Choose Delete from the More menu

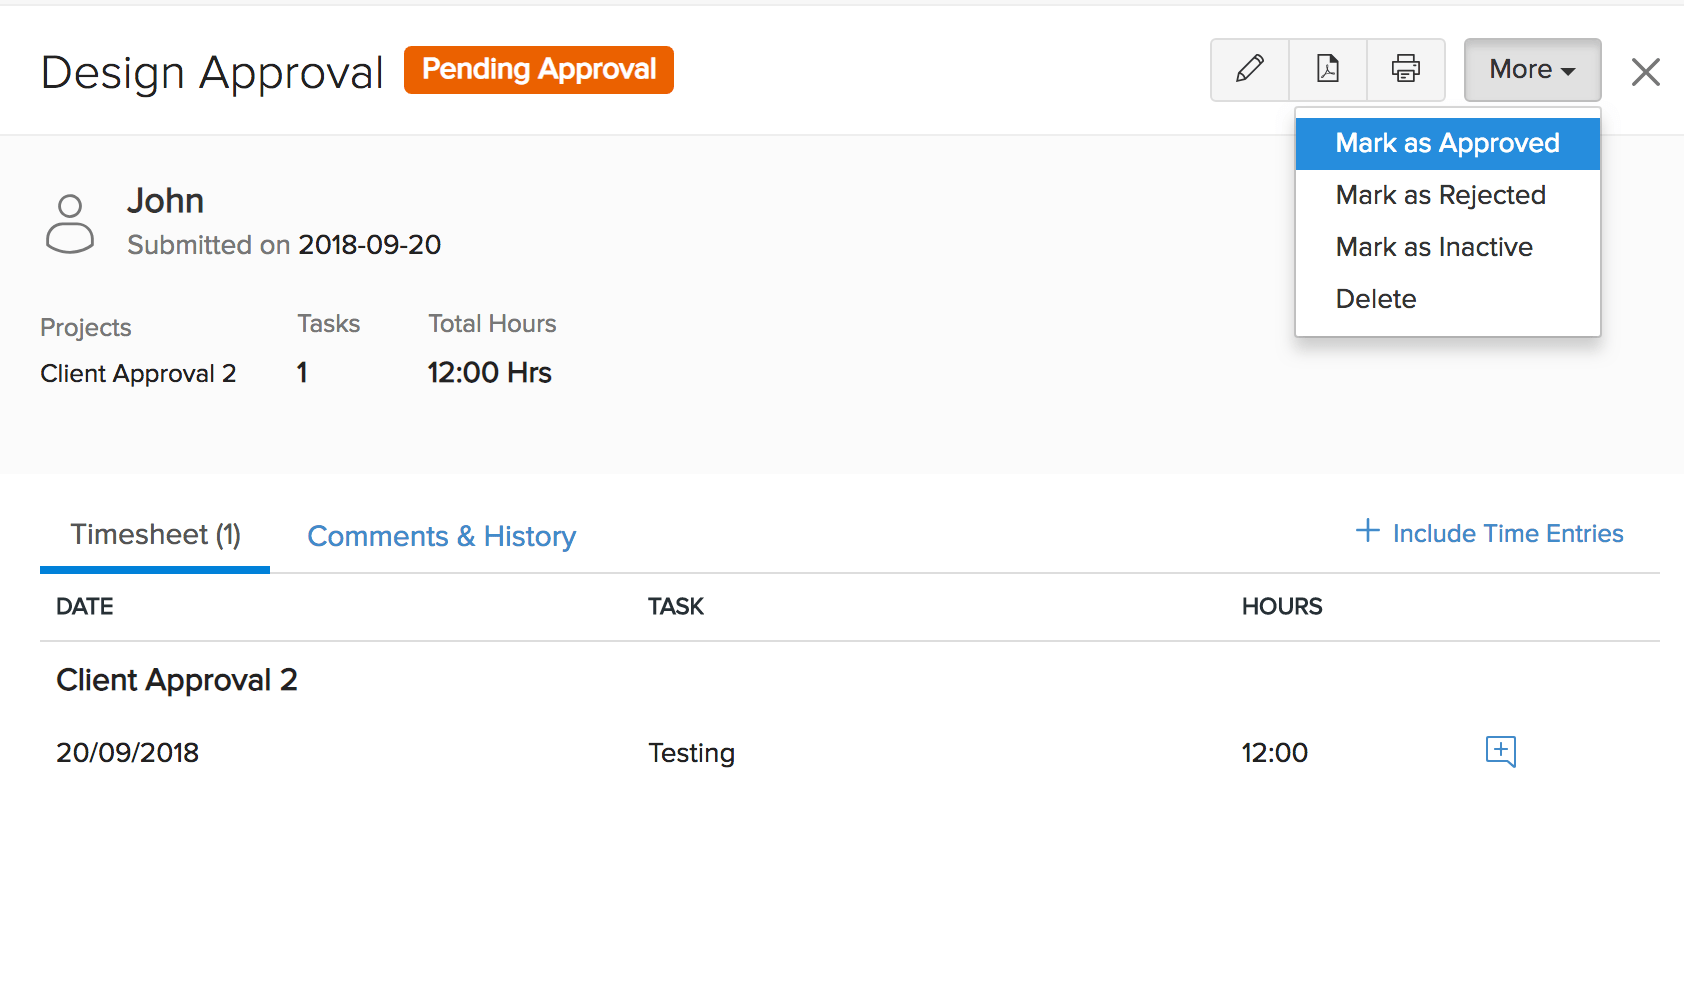pyautogui.click(x=1376, y=299)
